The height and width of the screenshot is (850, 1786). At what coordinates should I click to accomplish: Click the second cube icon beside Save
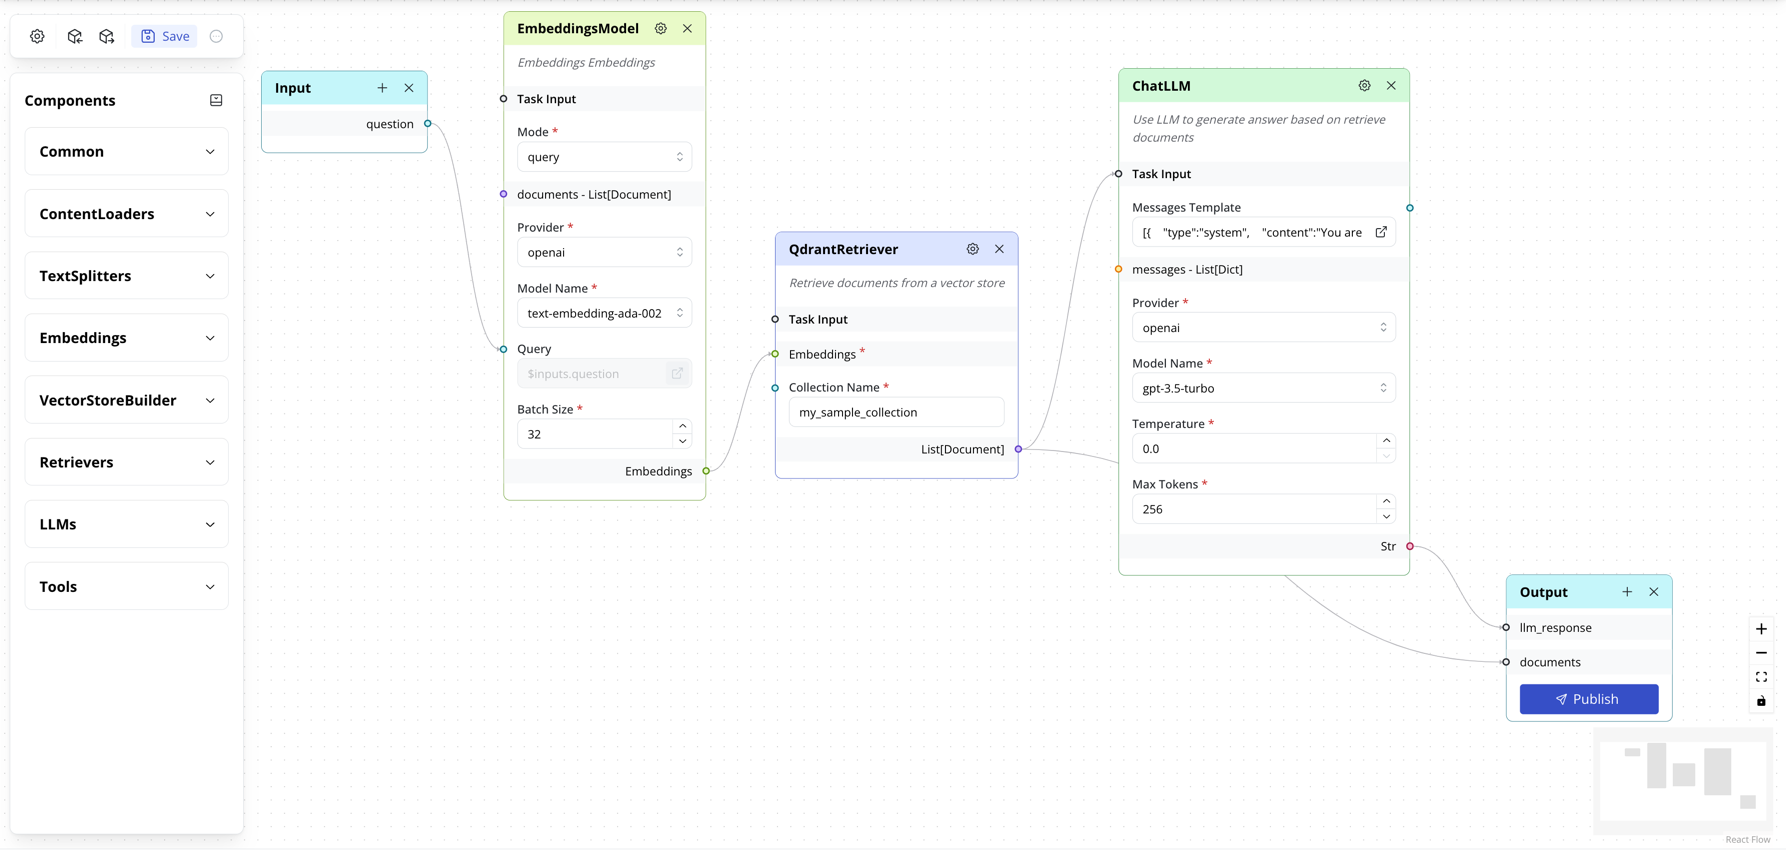pos(107,36)
